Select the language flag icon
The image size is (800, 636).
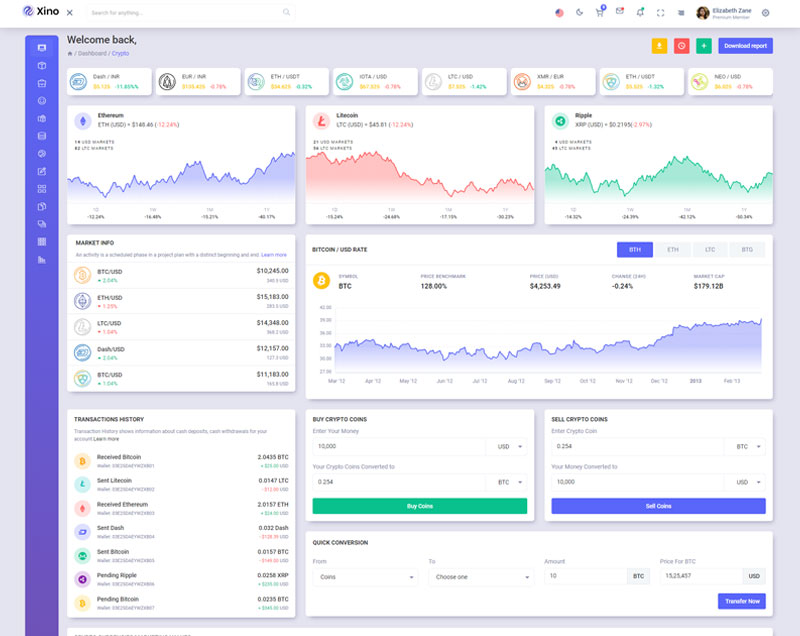(558, 13)
